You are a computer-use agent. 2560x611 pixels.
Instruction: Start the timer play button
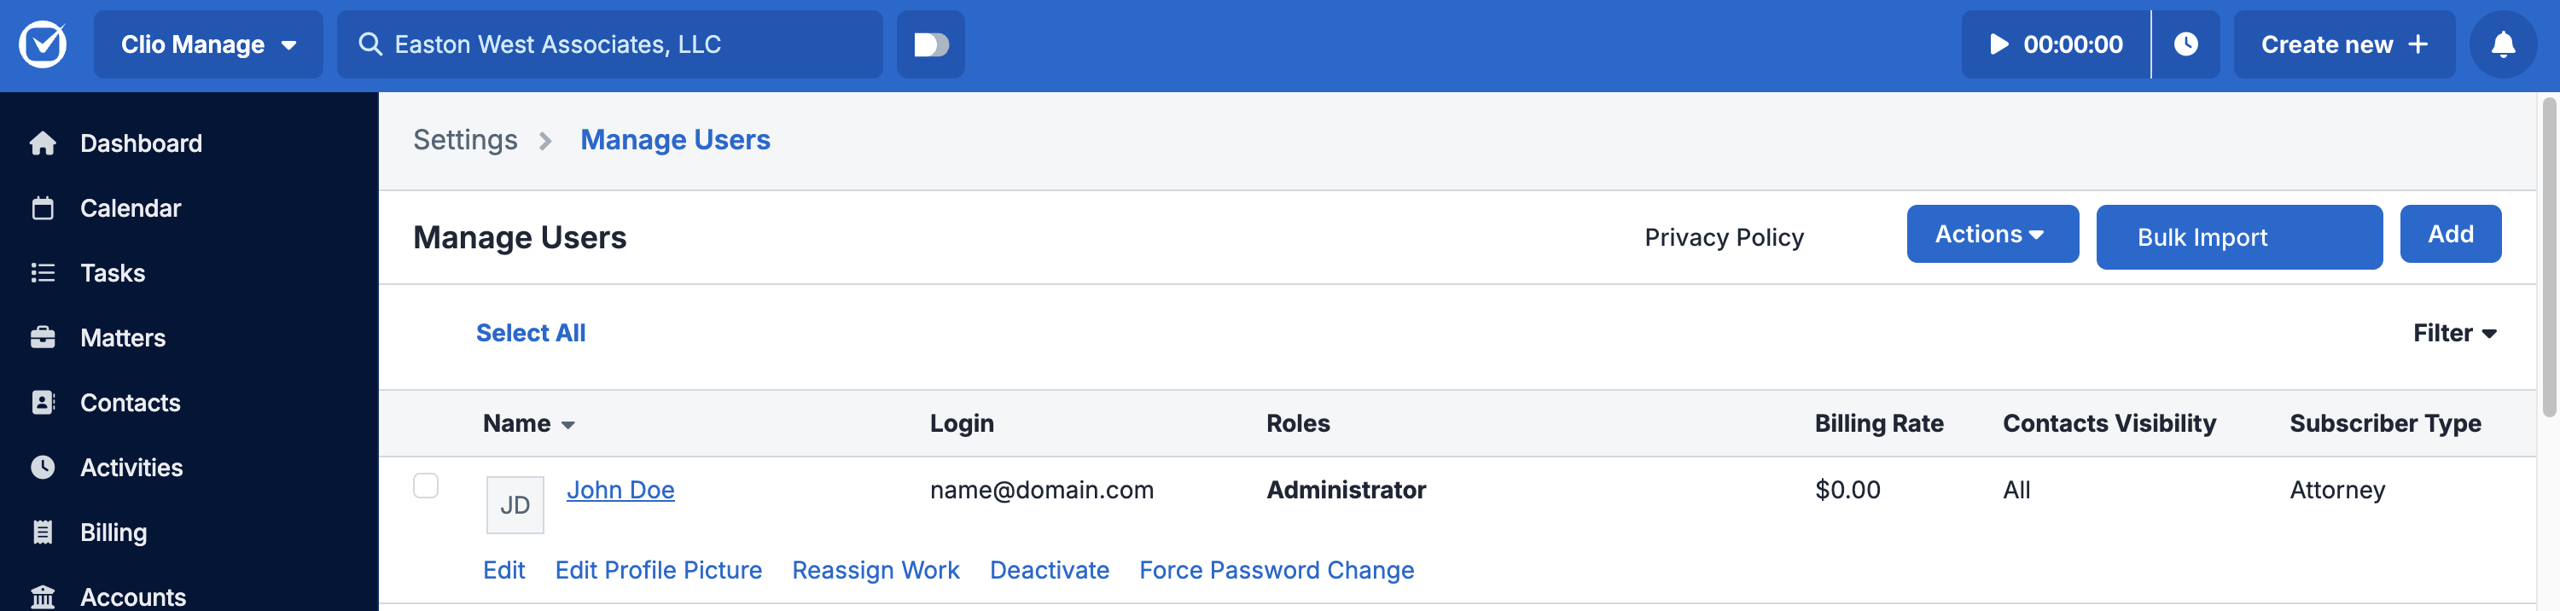[x=1998, y=44]
